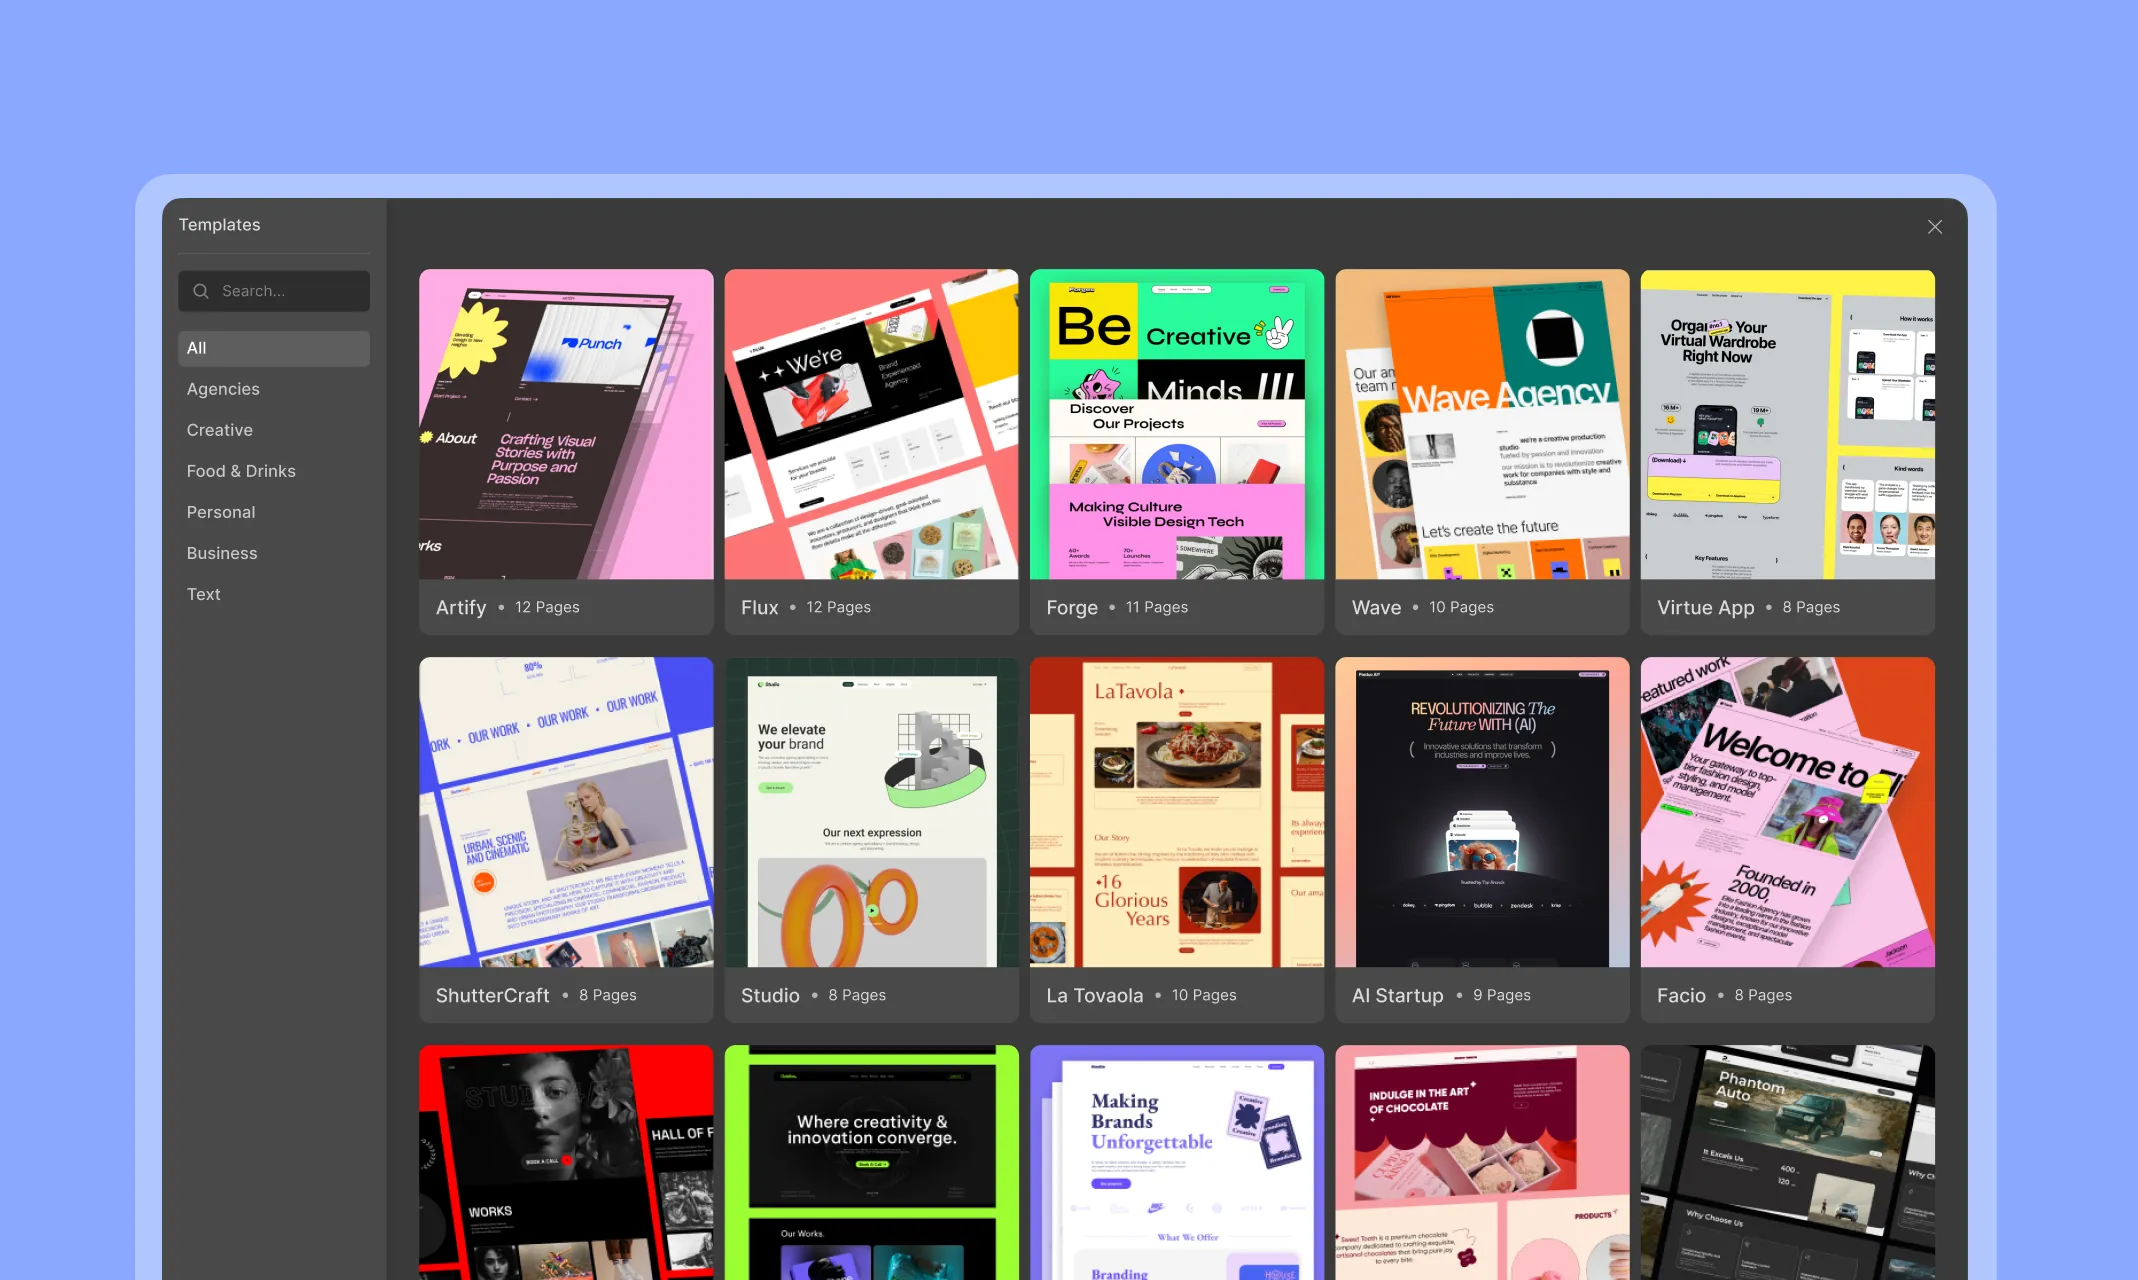2138x1280 pixels.
Task: Focus the Search templates field
Action: click(x=274, y=291)
